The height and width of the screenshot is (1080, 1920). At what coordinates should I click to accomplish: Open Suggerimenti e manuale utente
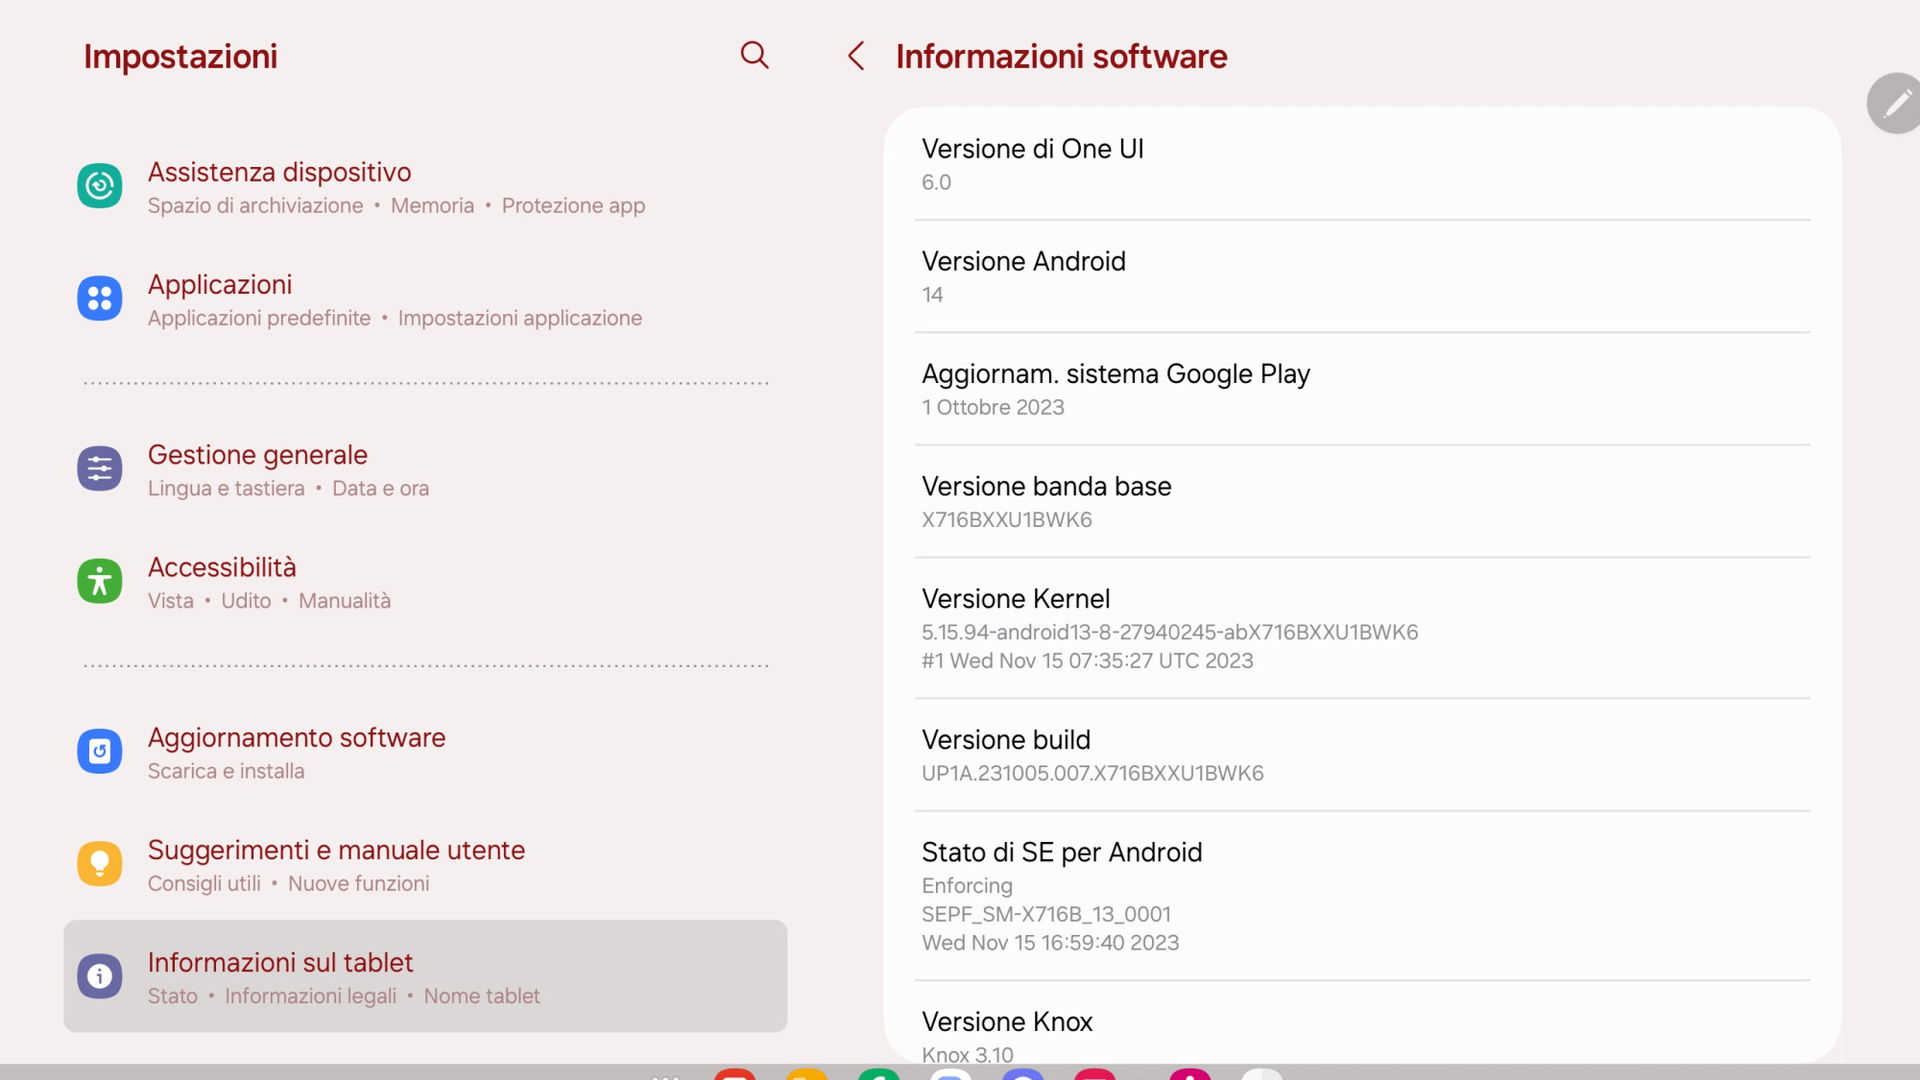(x=425, y=865)
